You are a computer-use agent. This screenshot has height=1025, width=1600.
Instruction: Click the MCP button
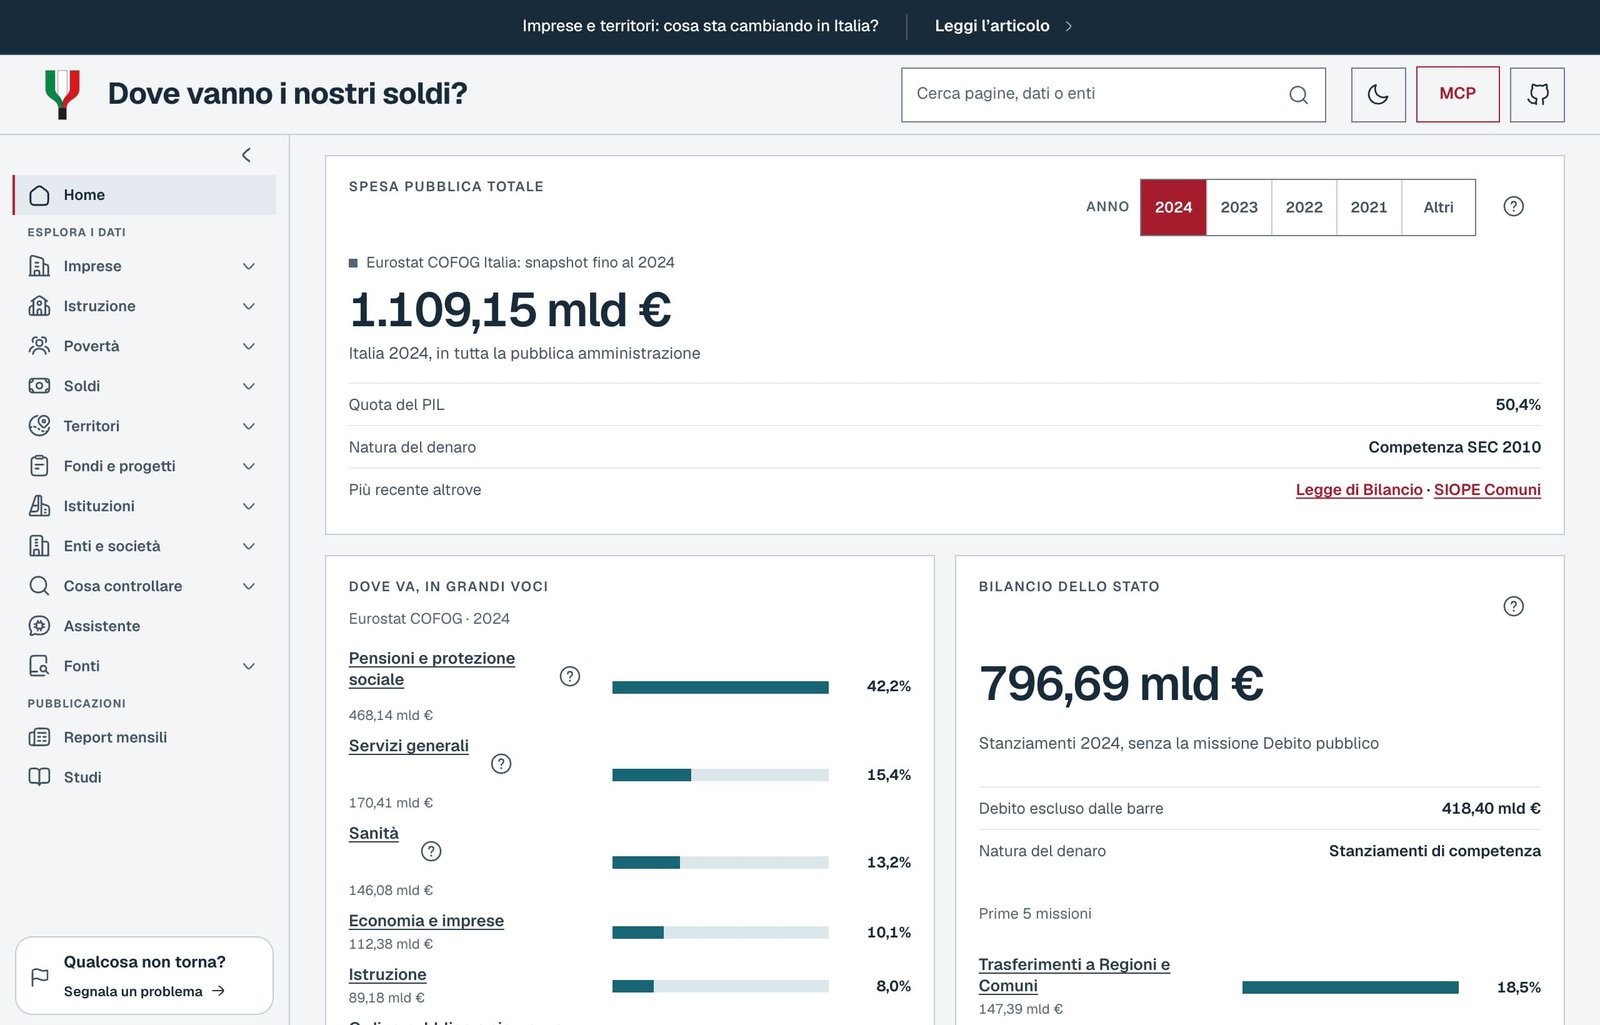click(1457, 94)
